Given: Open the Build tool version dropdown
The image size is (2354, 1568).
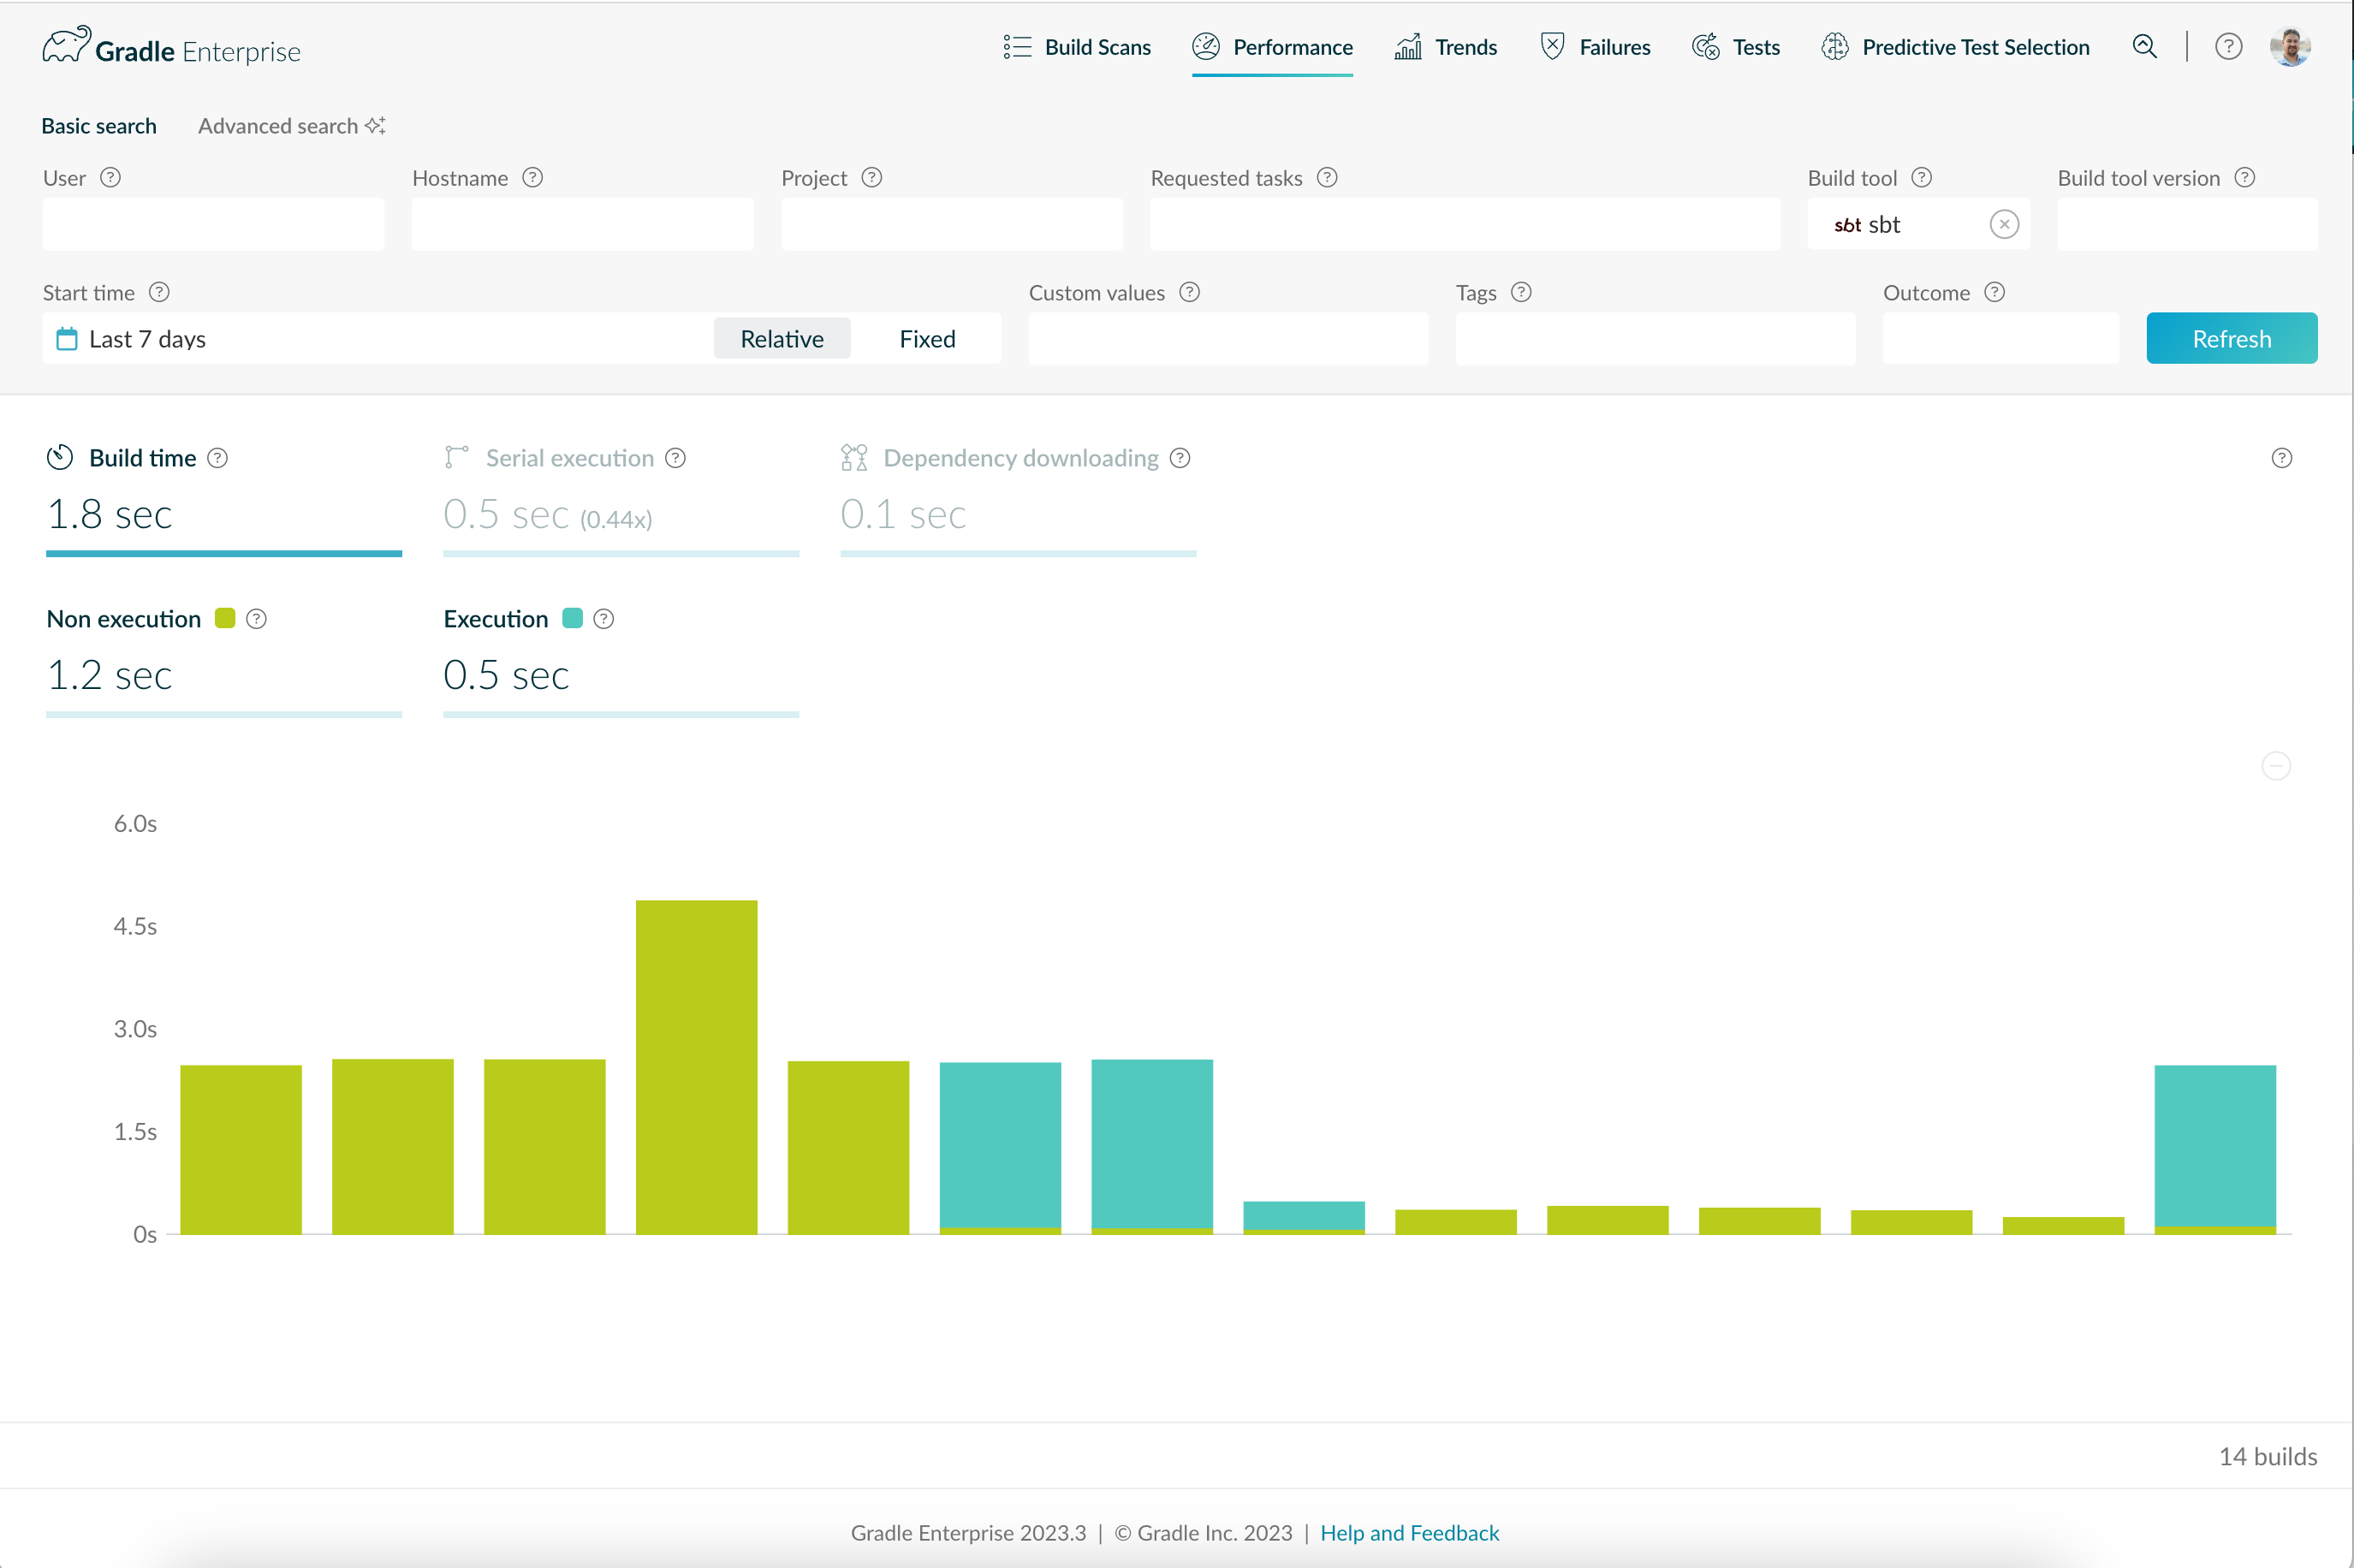Looking at the screenshot, I should [x=2186, y=225].
